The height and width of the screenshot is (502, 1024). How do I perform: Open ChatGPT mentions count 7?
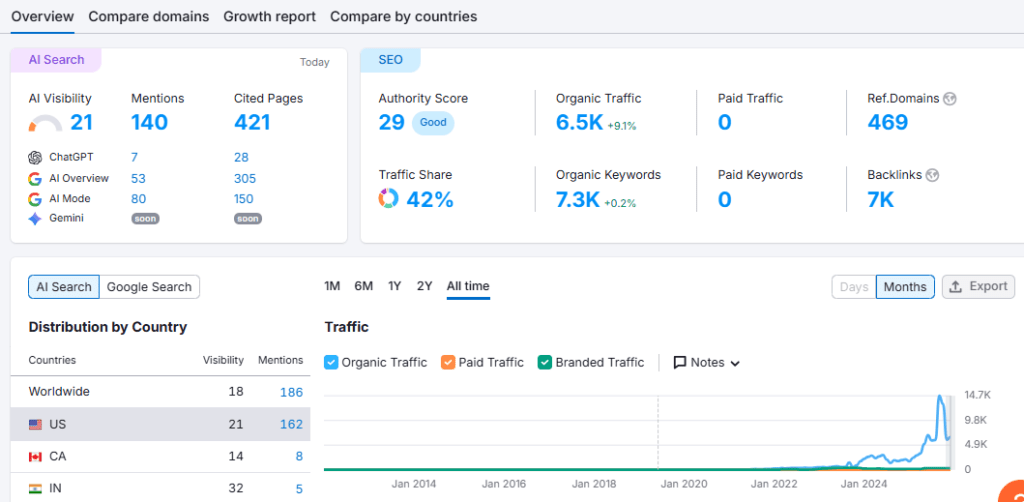(x=134, y=157)
